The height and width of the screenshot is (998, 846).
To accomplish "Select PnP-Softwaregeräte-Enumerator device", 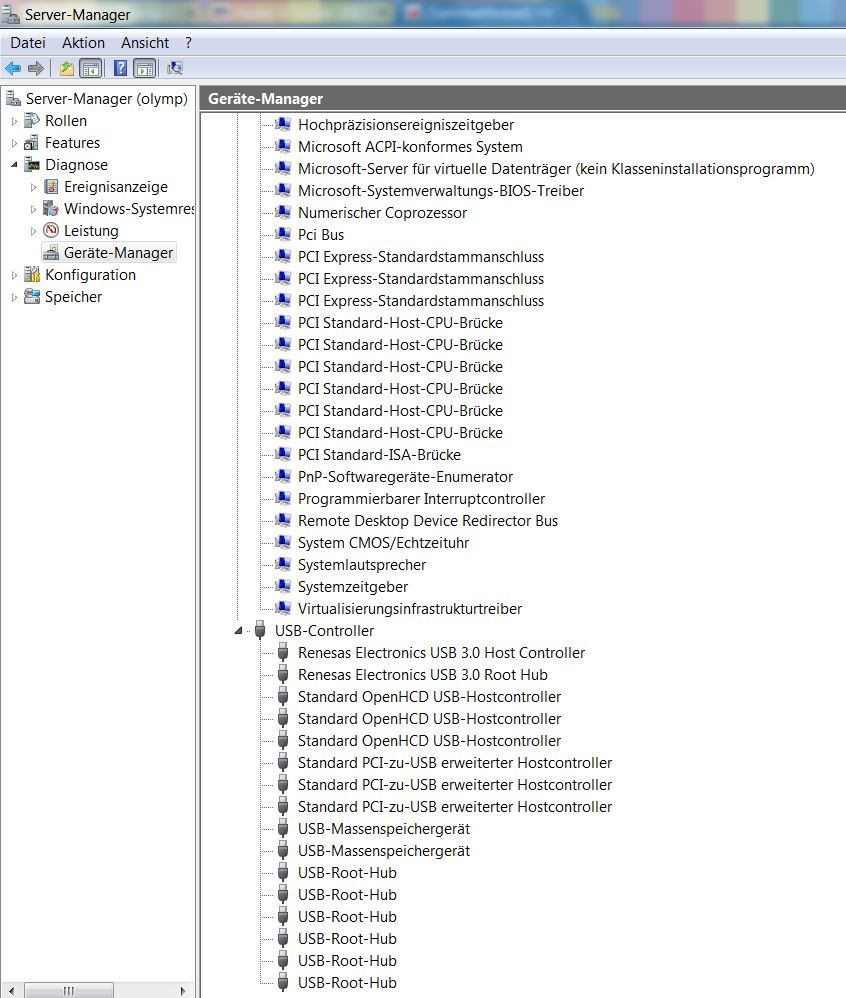I will click(405, 476).
